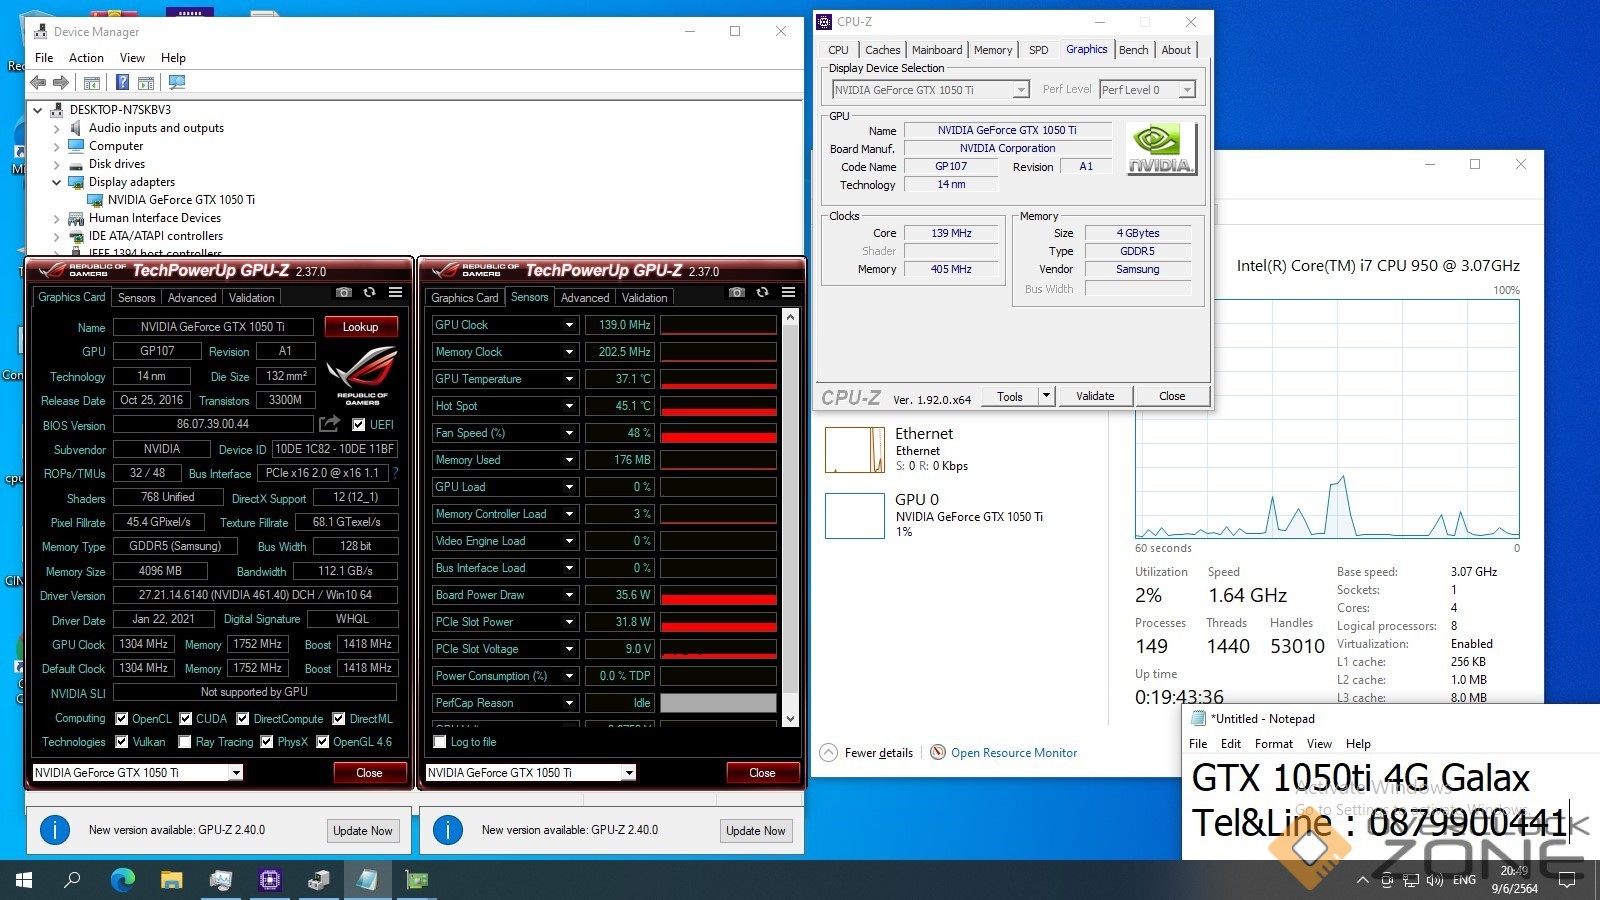Switch to the Bench tab in CPU-Z
This screenshot has height=900, width=1600.
[x=1133, y=50]
